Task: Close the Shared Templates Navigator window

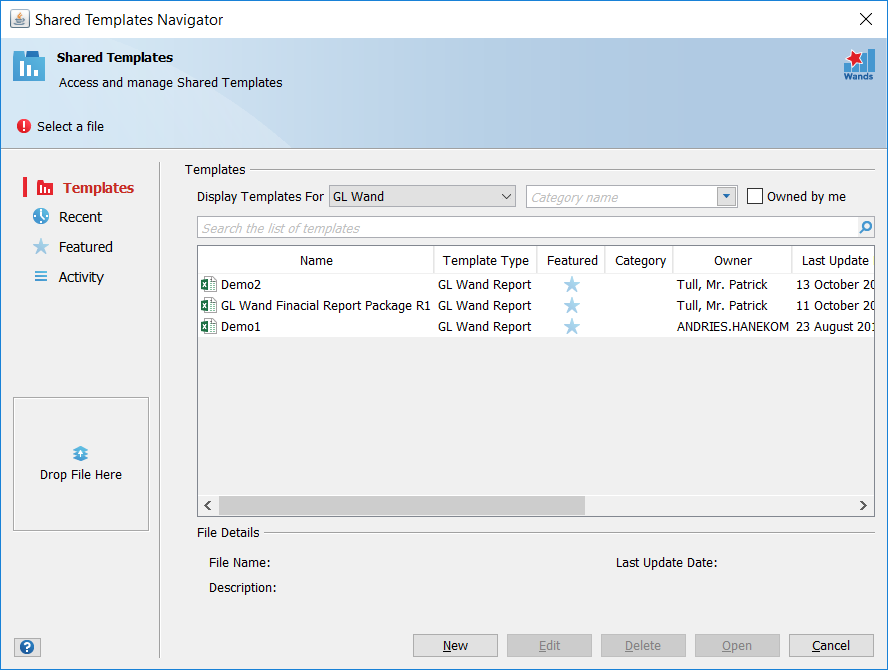Action: point(866,19)
